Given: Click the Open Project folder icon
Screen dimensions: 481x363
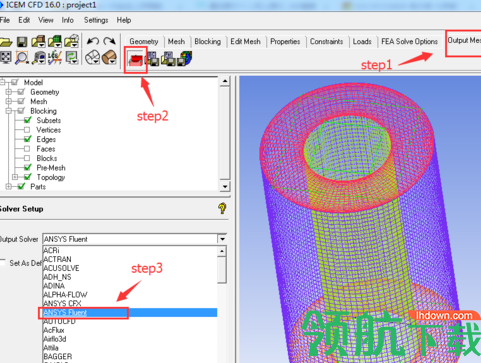Looking at the screenshot, I should [6, 42].
